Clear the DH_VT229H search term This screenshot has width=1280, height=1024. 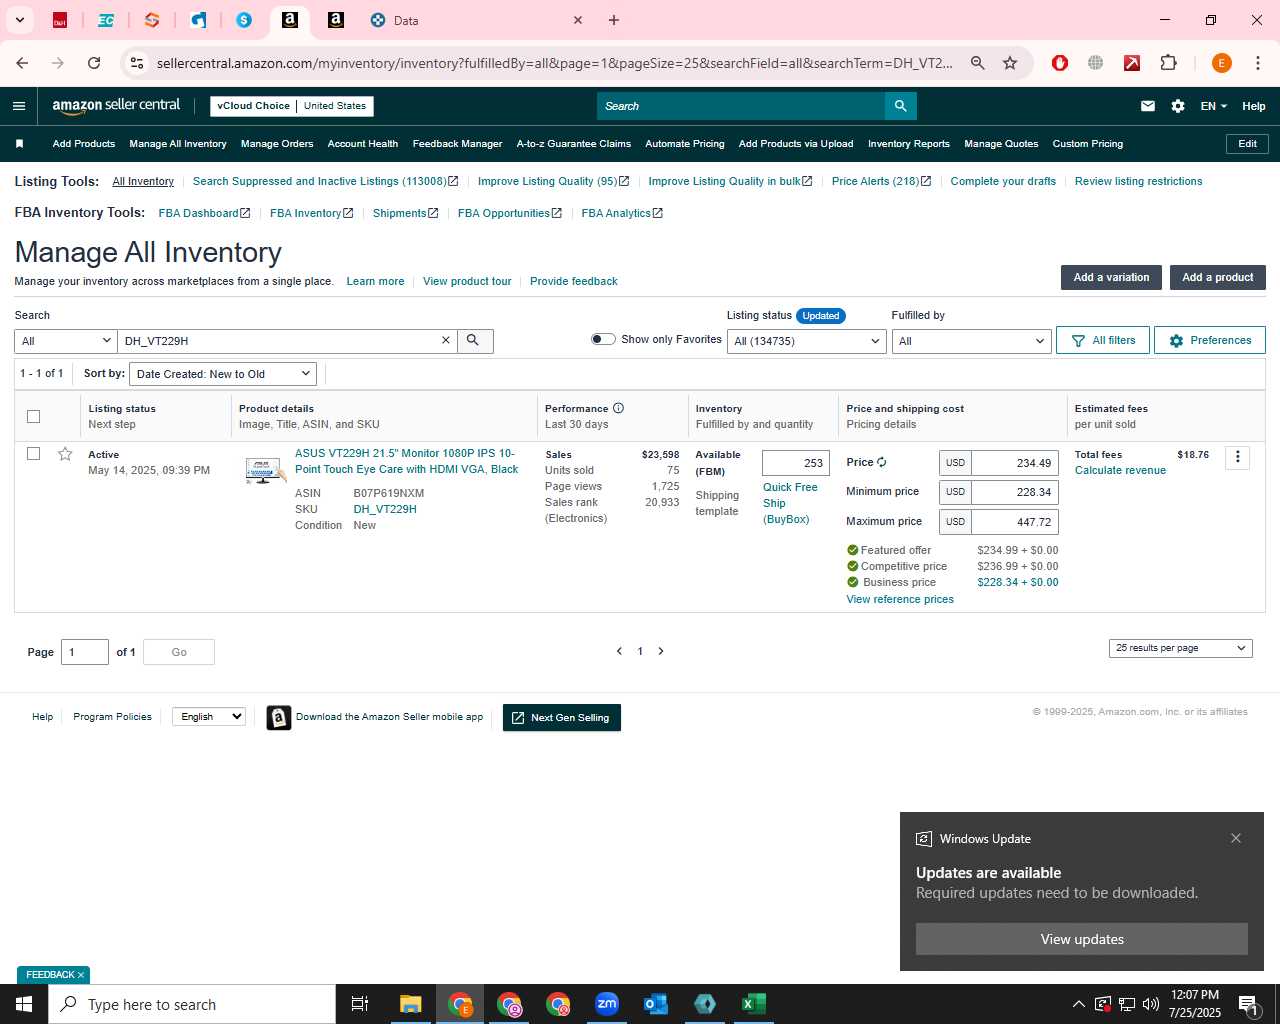[446, 341]
